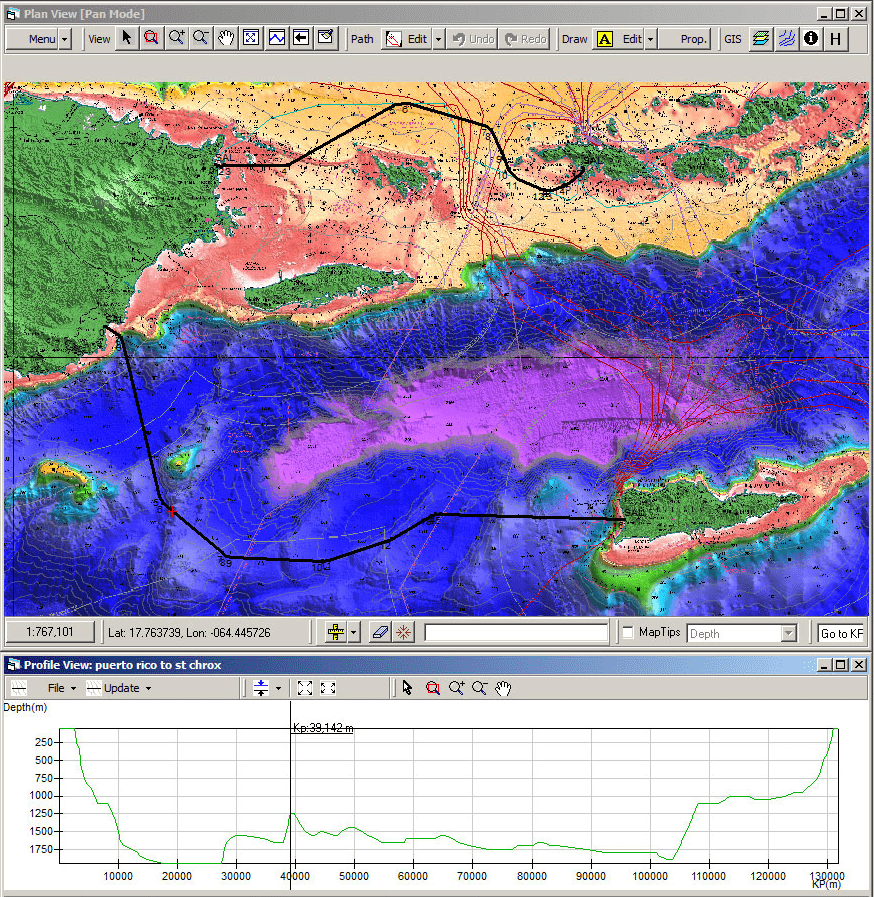Click the zoom out magnifier in Plan View
The image size is (874, 897).
(201, 39)
